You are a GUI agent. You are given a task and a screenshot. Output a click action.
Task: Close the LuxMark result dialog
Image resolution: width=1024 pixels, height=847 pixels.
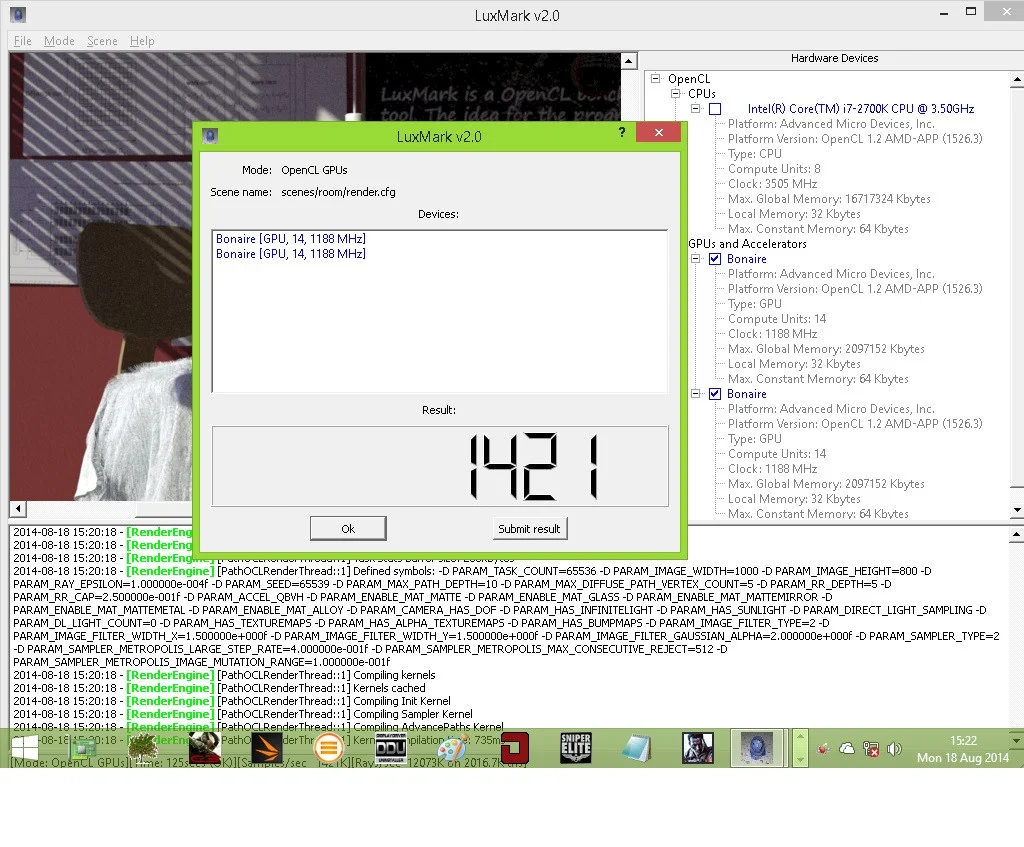(x=658, y=133)
